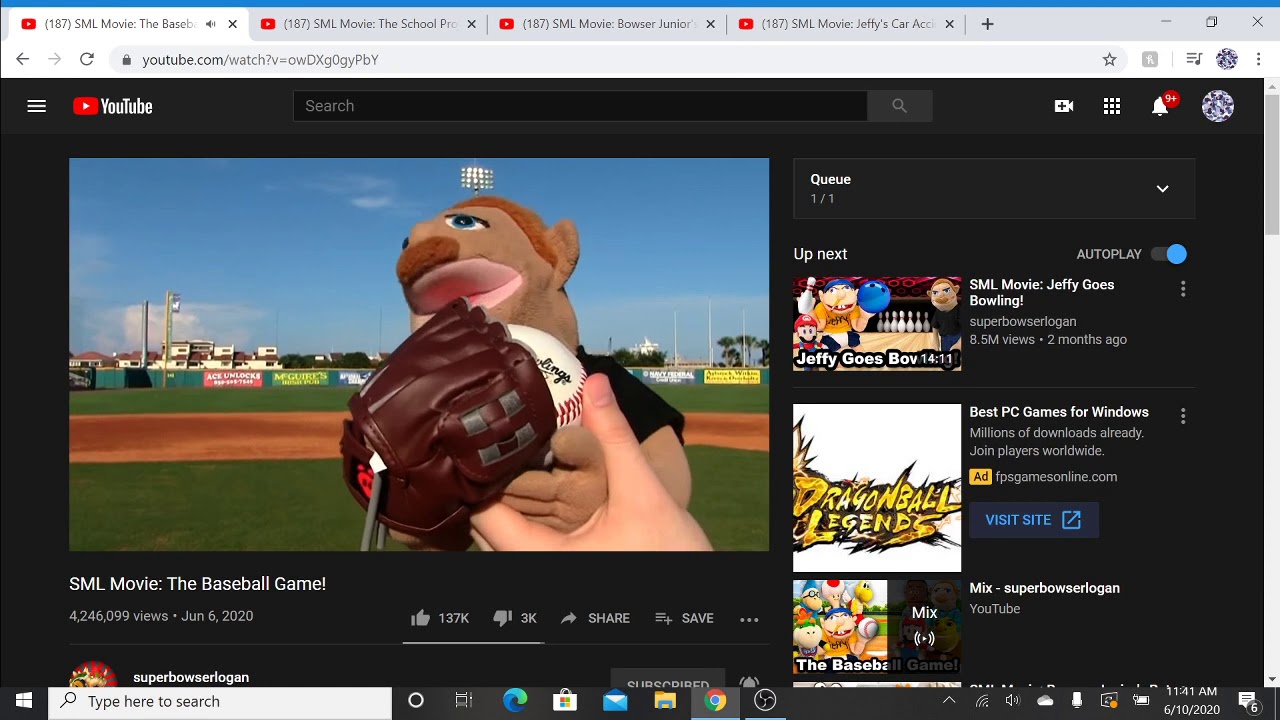This screenshot has width=1280, height=720.
Task: Open Cortana circle on the taskbar
Action: pyautogui.click(x=416, y=701)
